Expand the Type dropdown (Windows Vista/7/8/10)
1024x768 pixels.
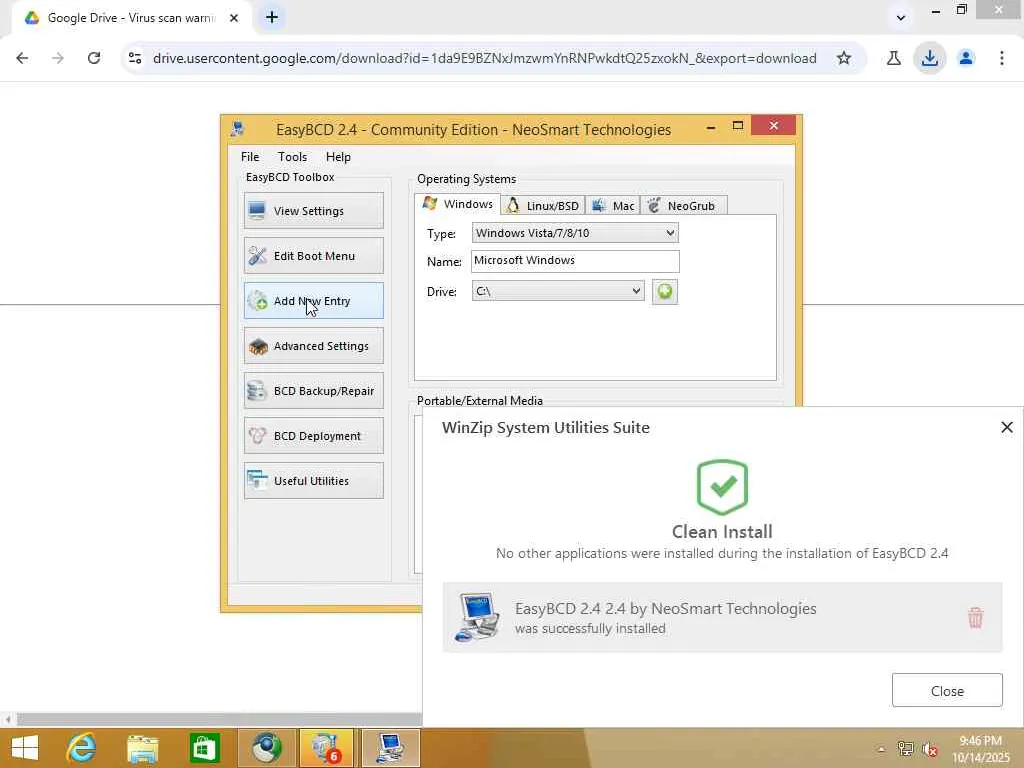pos(575,233)
